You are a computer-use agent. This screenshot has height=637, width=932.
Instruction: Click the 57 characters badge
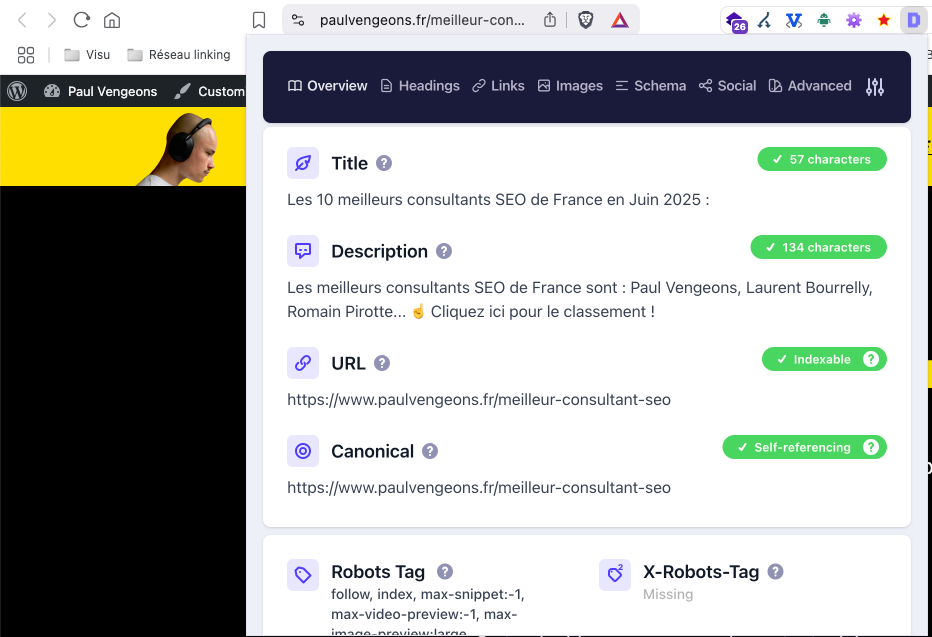(x=822, y=159)
